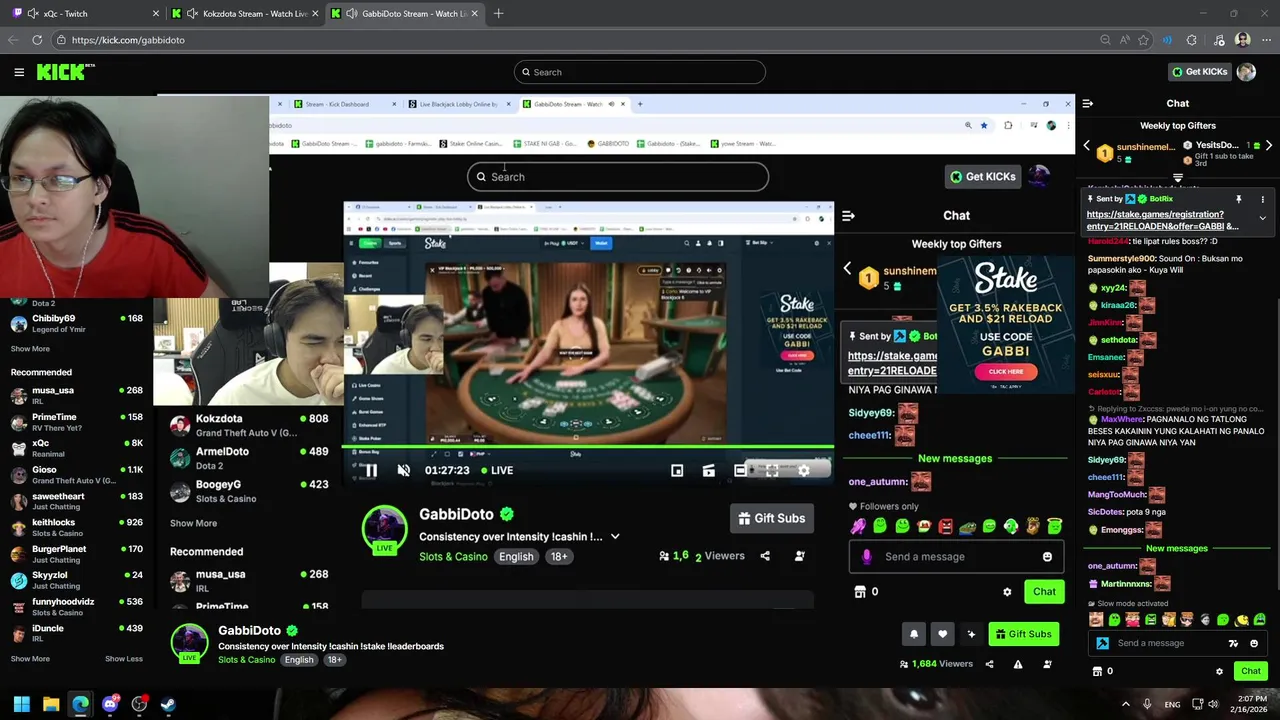Open Steam from the taskbar
This screenshot has height=720, width=1280.
168,704
